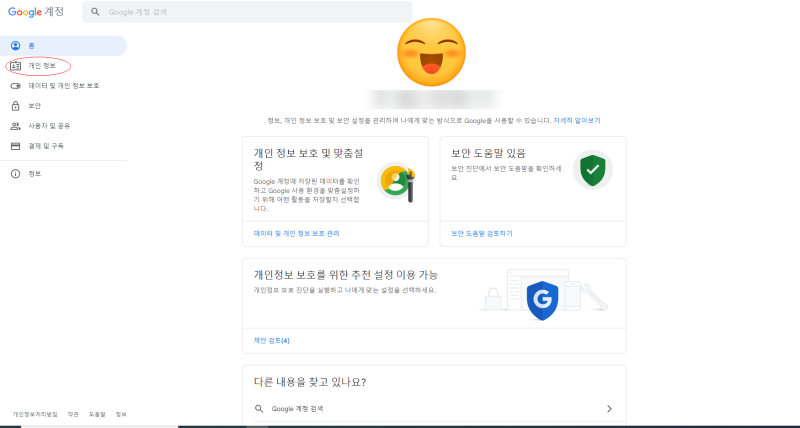Click the 다른 내용을 찾고 있나요? heading
Image resolution: width=800 pixels, height=428 pixels.
[x=310, y=382]
